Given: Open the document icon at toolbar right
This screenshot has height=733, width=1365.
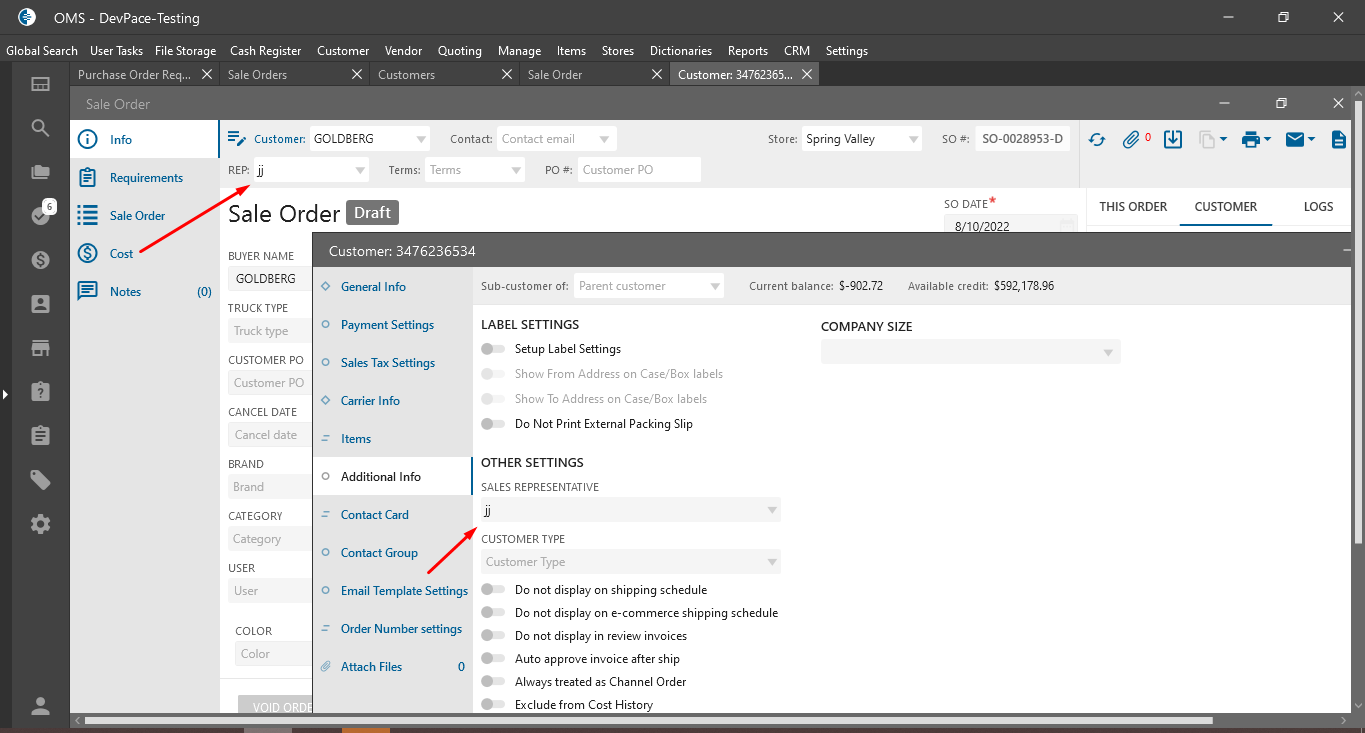Looking at the screenshot, I should click(1339, 140).
